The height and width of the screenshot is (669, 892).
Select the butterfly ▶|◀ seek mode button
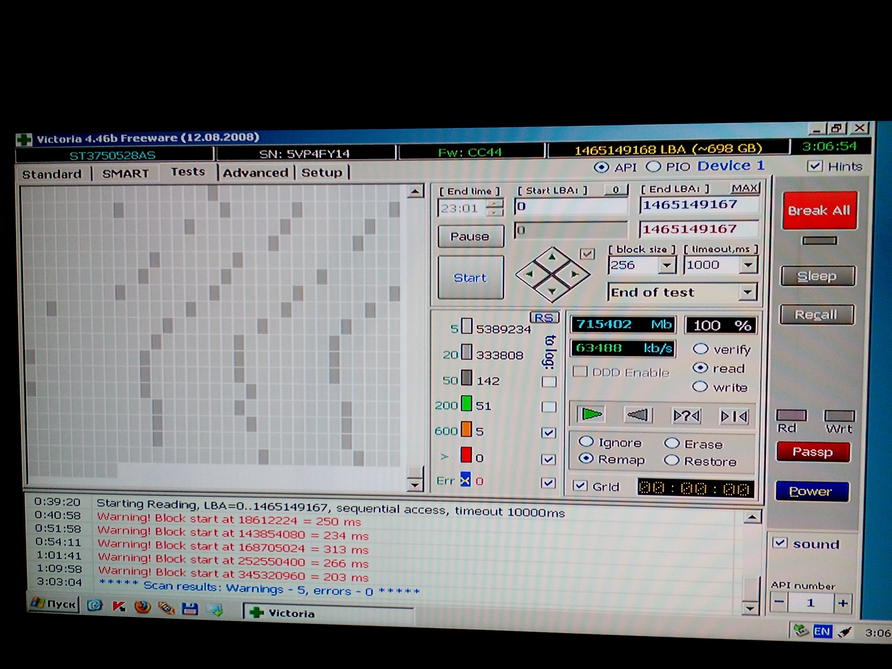pyautogui.click(x=734, y=416)
